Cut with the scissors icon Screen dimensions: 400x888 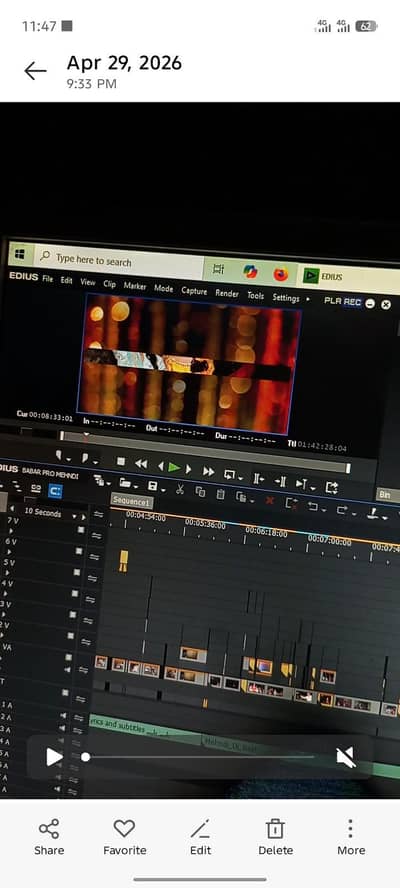click(180, 489)
